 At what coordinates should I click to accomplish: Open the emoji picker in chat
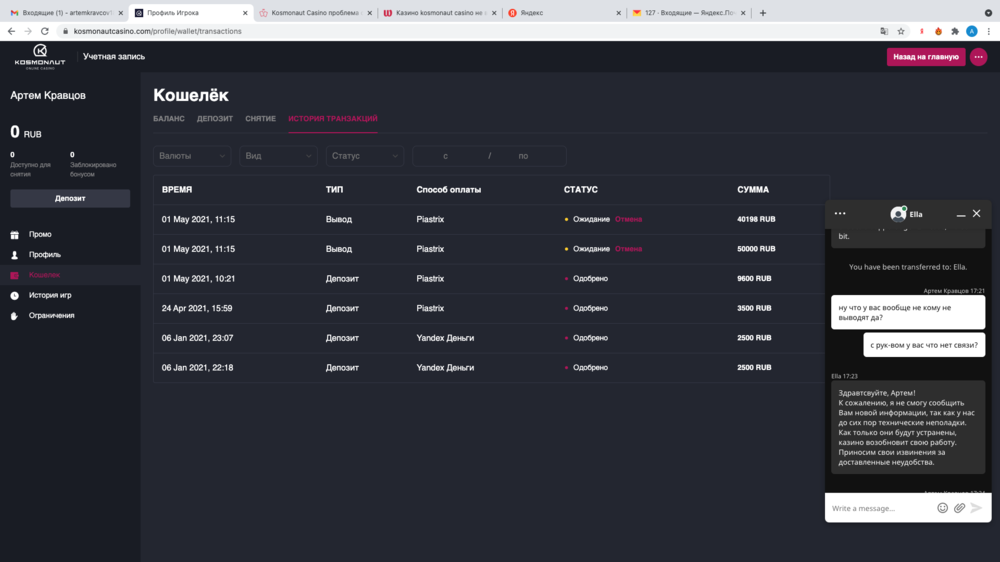tap(942, 508)
